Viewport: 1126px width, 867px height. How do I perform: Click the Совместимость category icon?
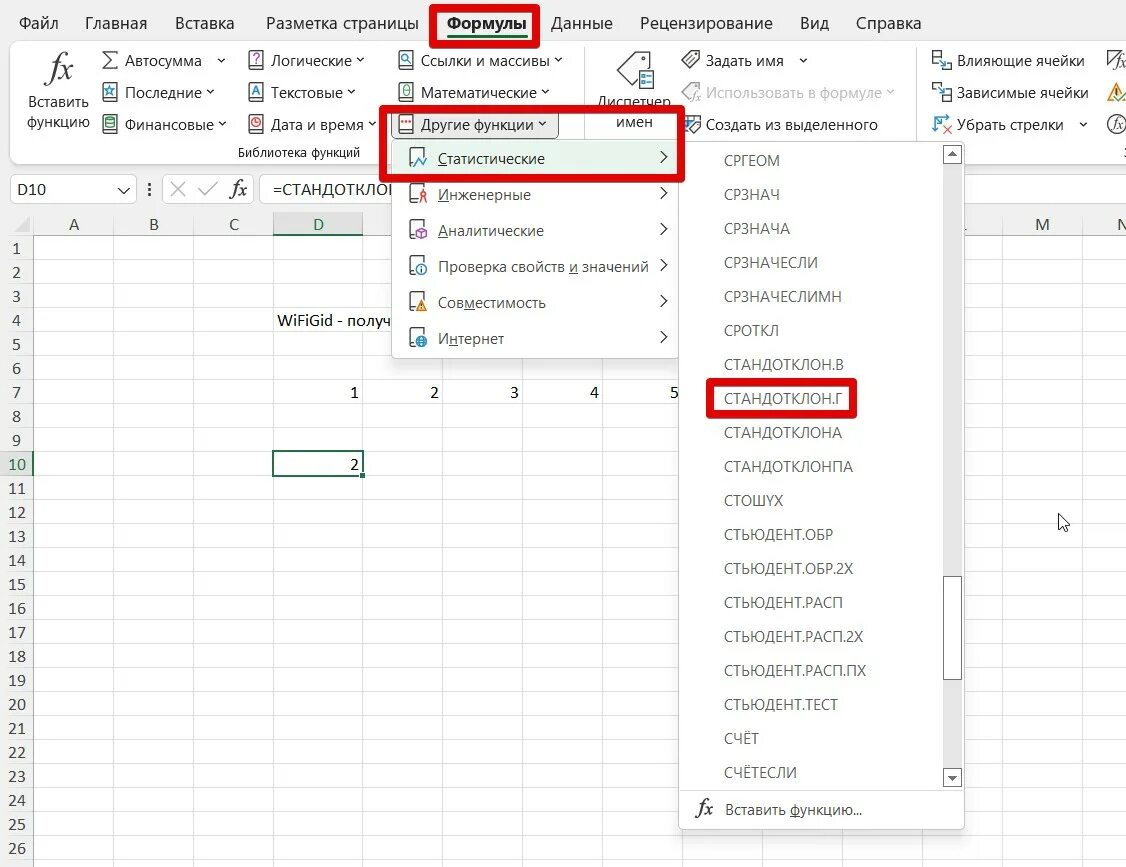[x=418, y=302]
